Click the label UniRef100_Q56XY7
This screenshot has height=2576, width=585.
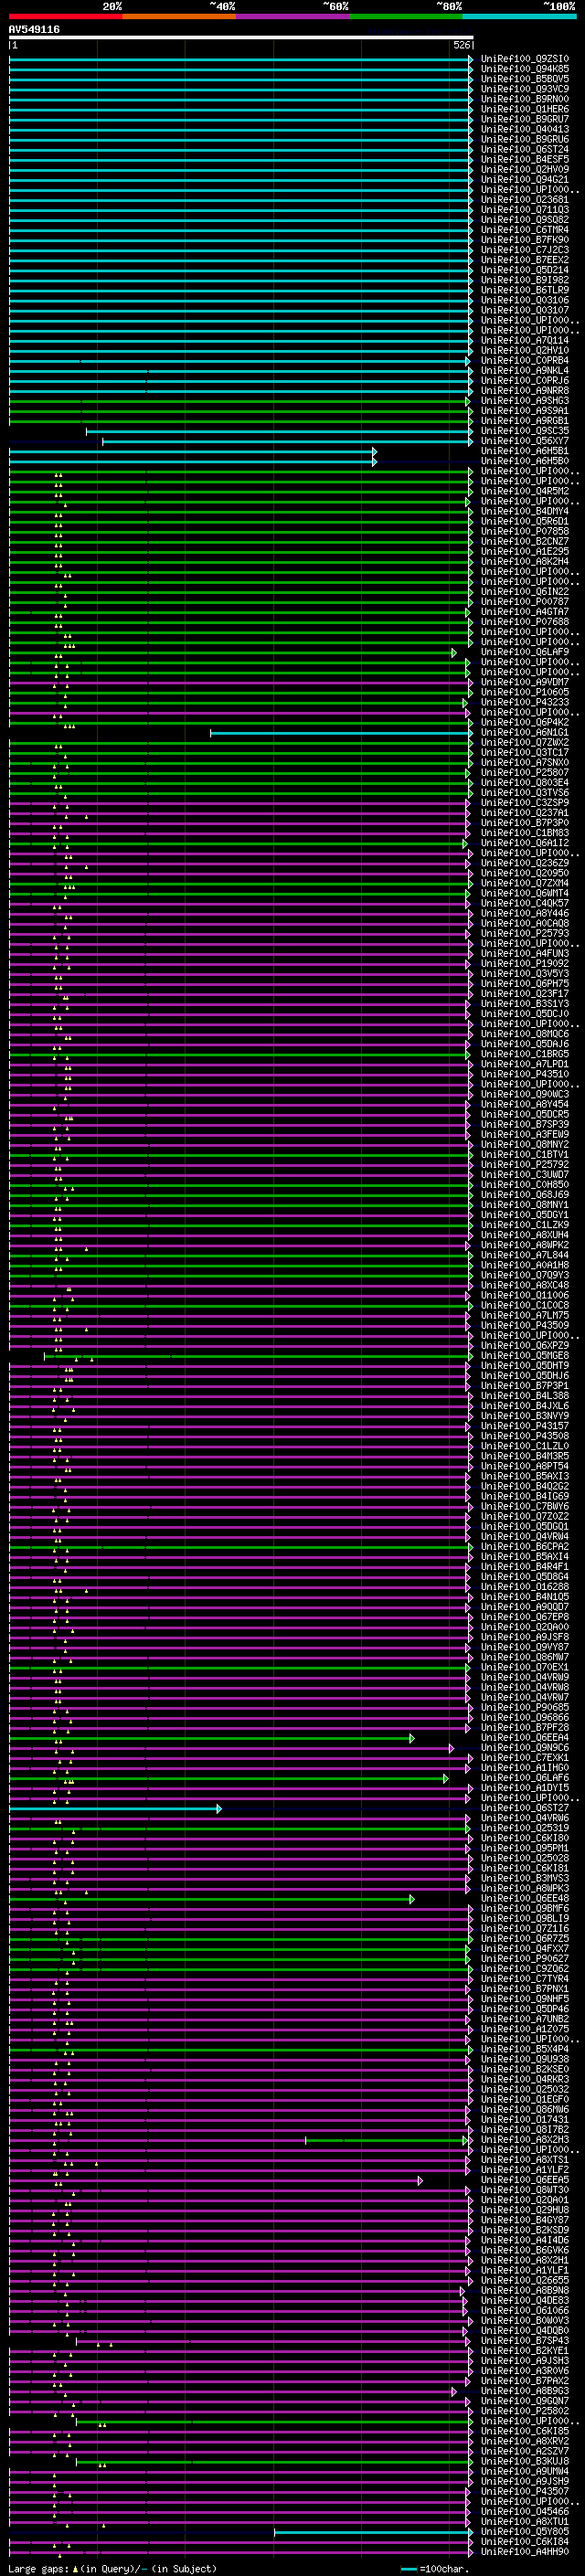click(x=524, y=441)
